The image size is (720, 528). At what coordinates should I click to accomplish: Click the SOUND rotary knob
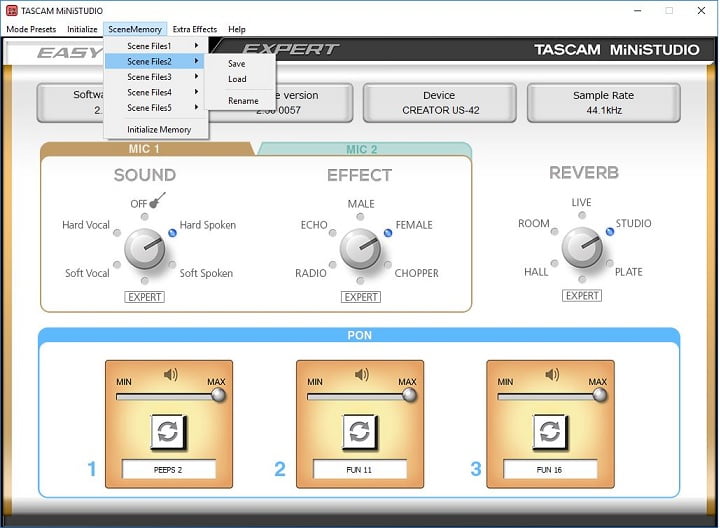145,248
